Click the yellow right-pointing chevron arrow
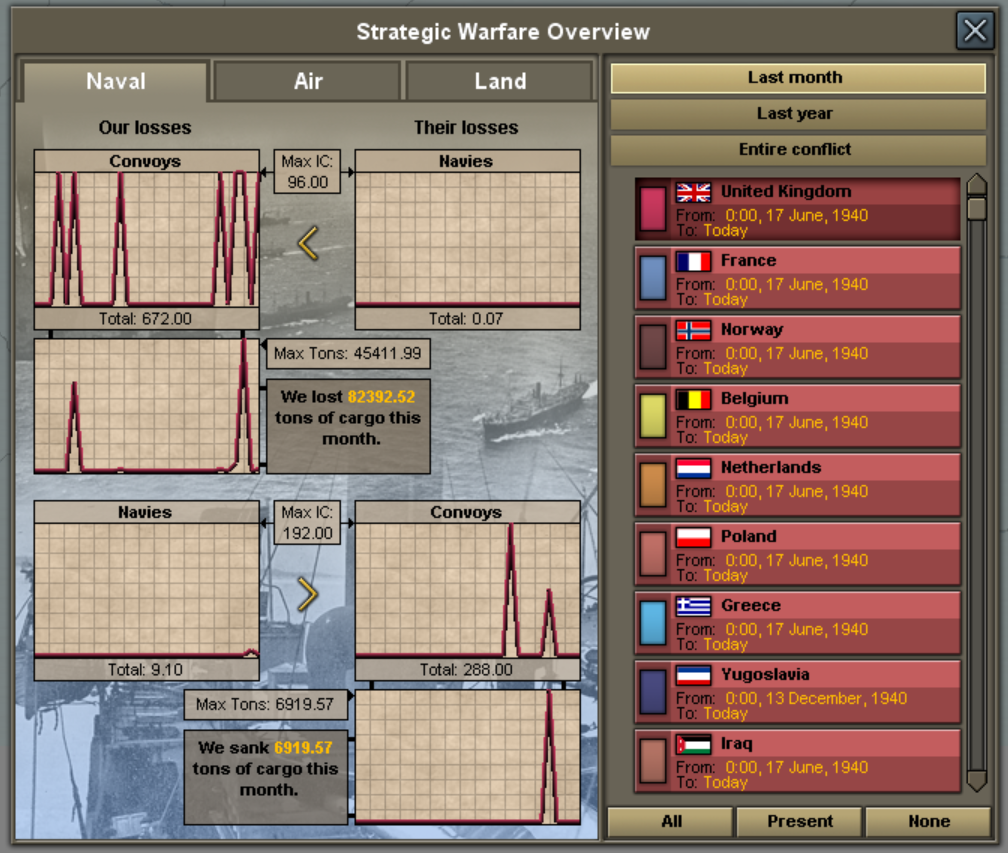The height and width of the screenshot is (853, 1008). coord(308,594)
